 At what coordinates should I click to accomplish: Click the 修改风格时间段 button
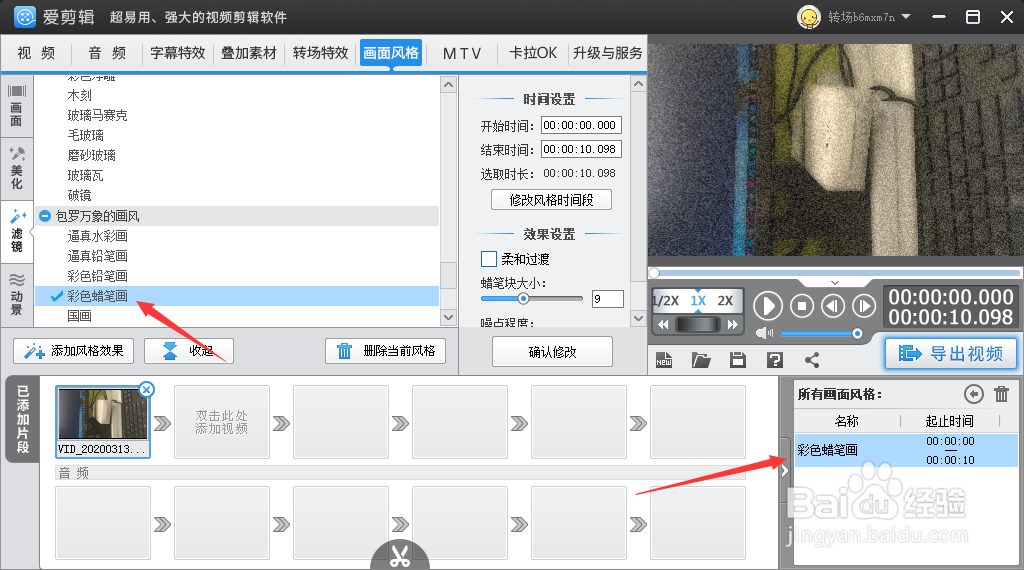(x=551, y=200)
